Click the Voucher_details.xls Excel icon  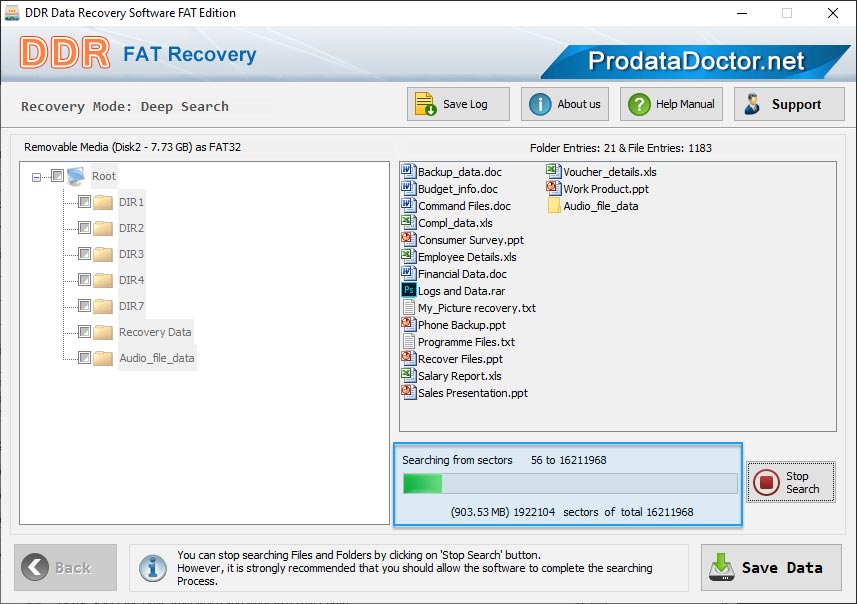(x=554, y=171)
